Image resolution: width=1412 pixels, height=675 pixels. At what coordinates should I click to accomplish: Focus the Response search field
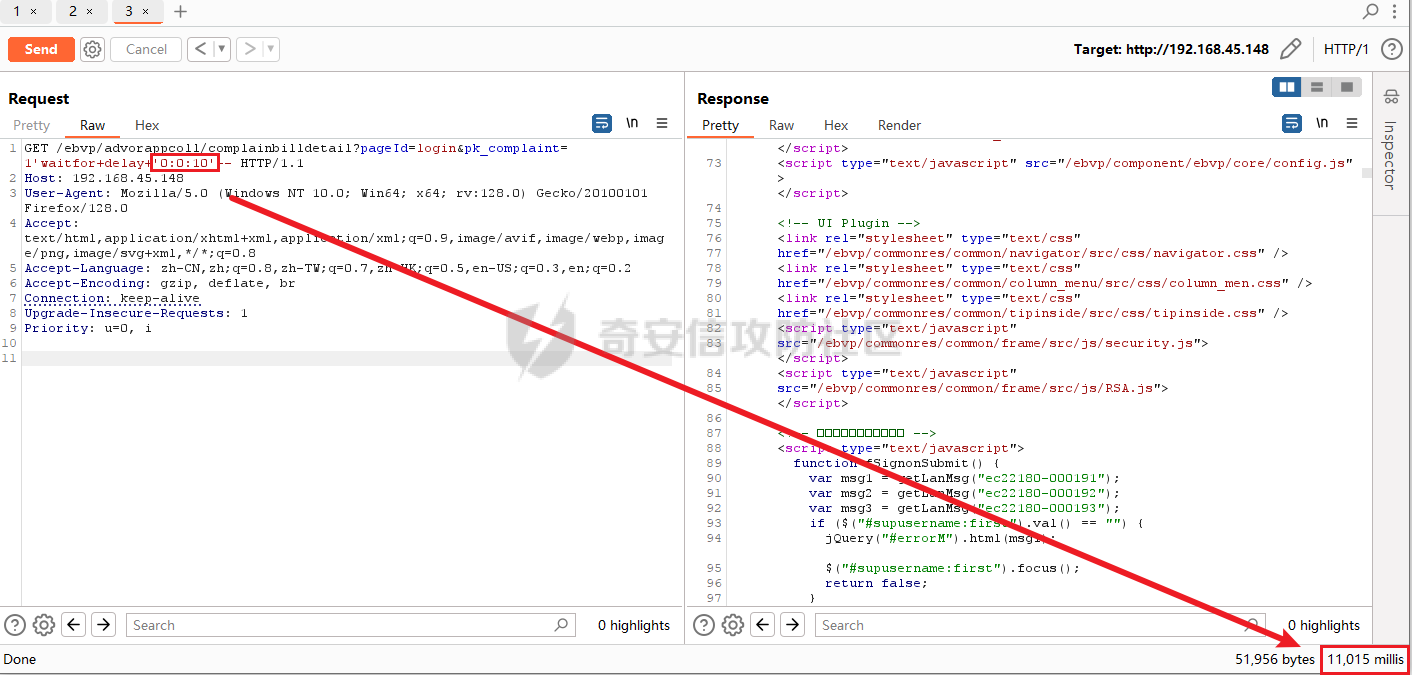[1041, 625]
